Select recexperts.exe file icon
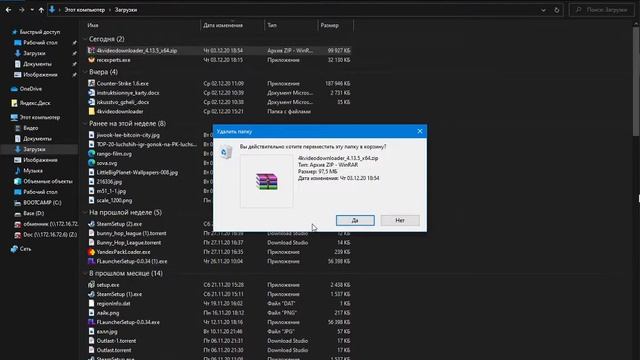Screen dimensions: 640x360 tap(91, 60)
